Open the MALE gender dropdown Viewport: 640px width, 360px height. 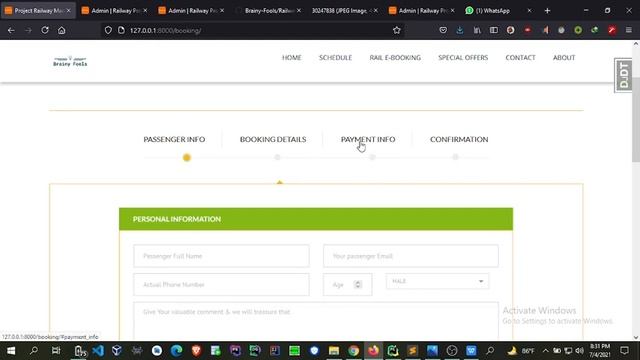437,281
